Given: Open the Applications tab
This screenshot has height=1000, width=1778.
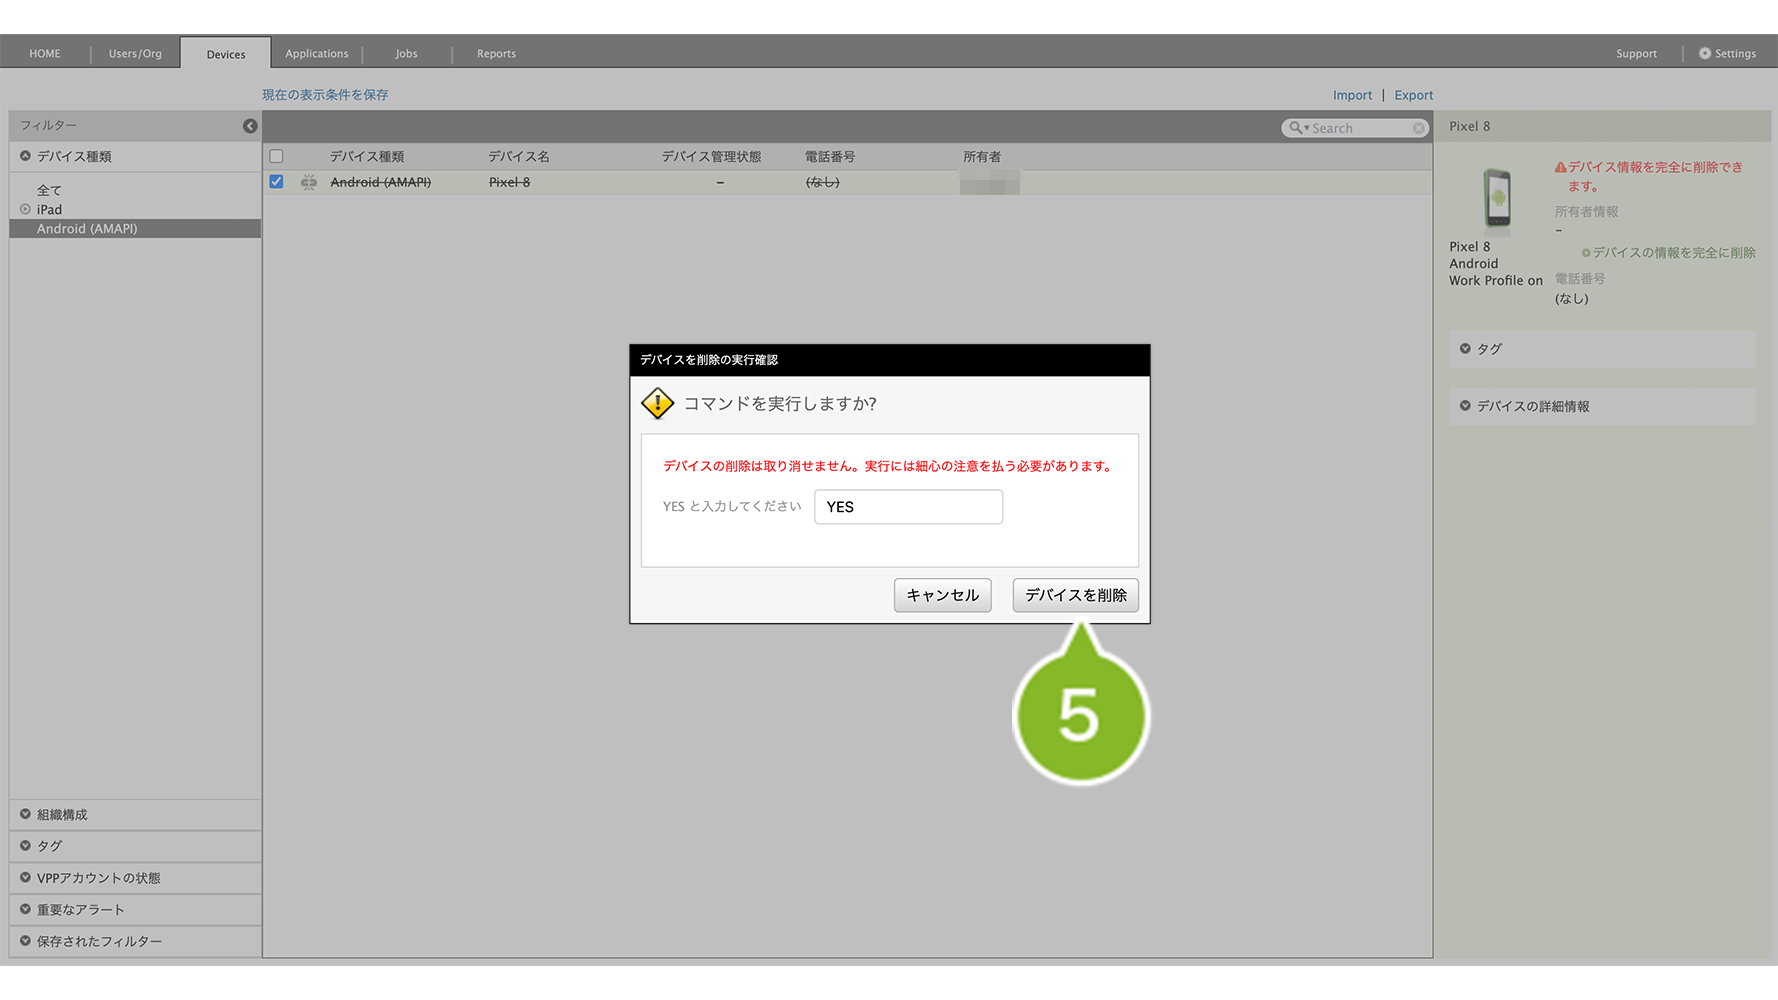Looking at the screenshot, I should tap(317, 54).
